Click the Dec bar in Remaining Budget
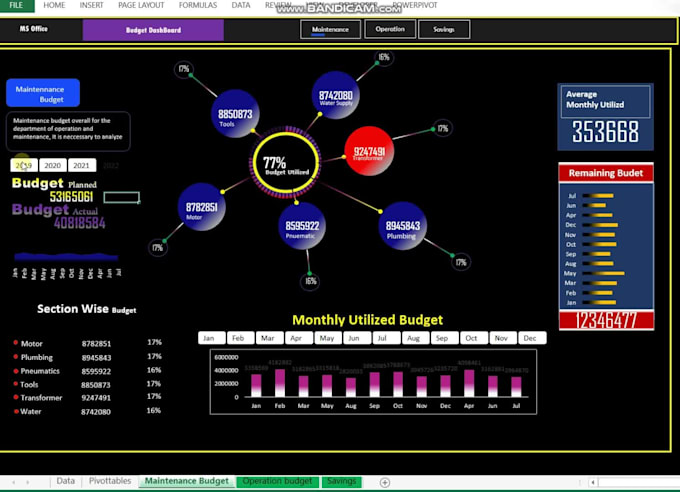 pos(600,225)
